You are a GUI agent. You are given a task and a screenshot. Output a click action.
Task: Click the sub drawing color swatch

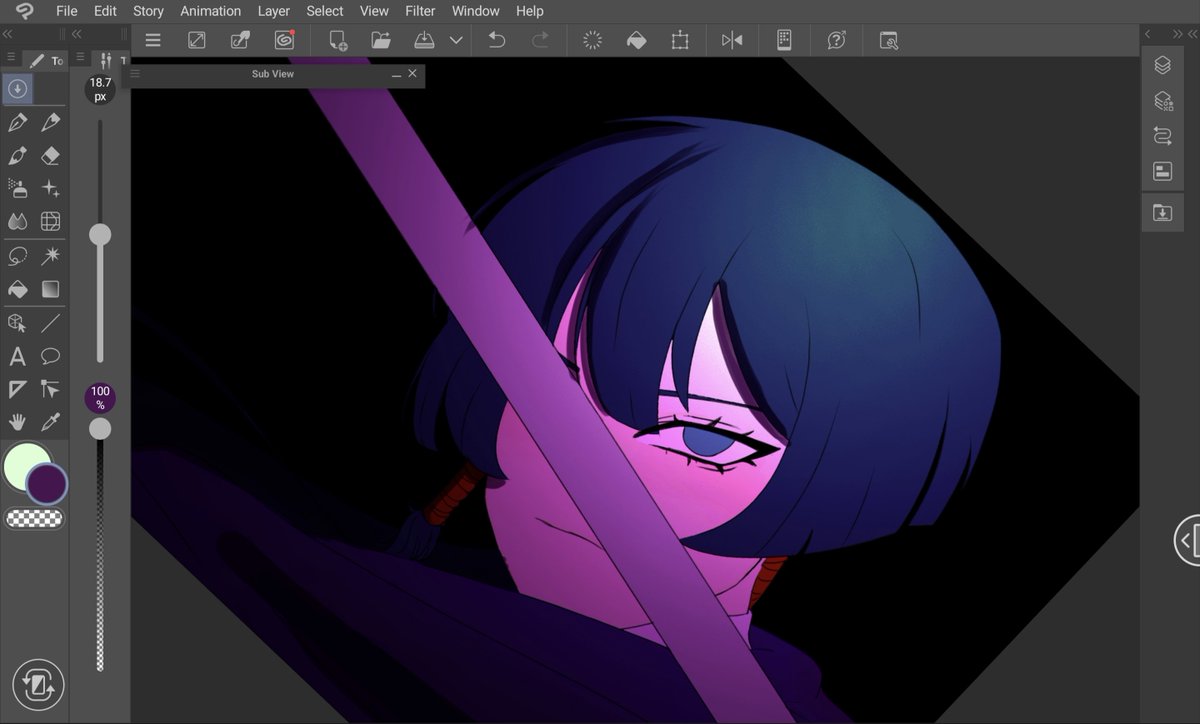(47, 484)
